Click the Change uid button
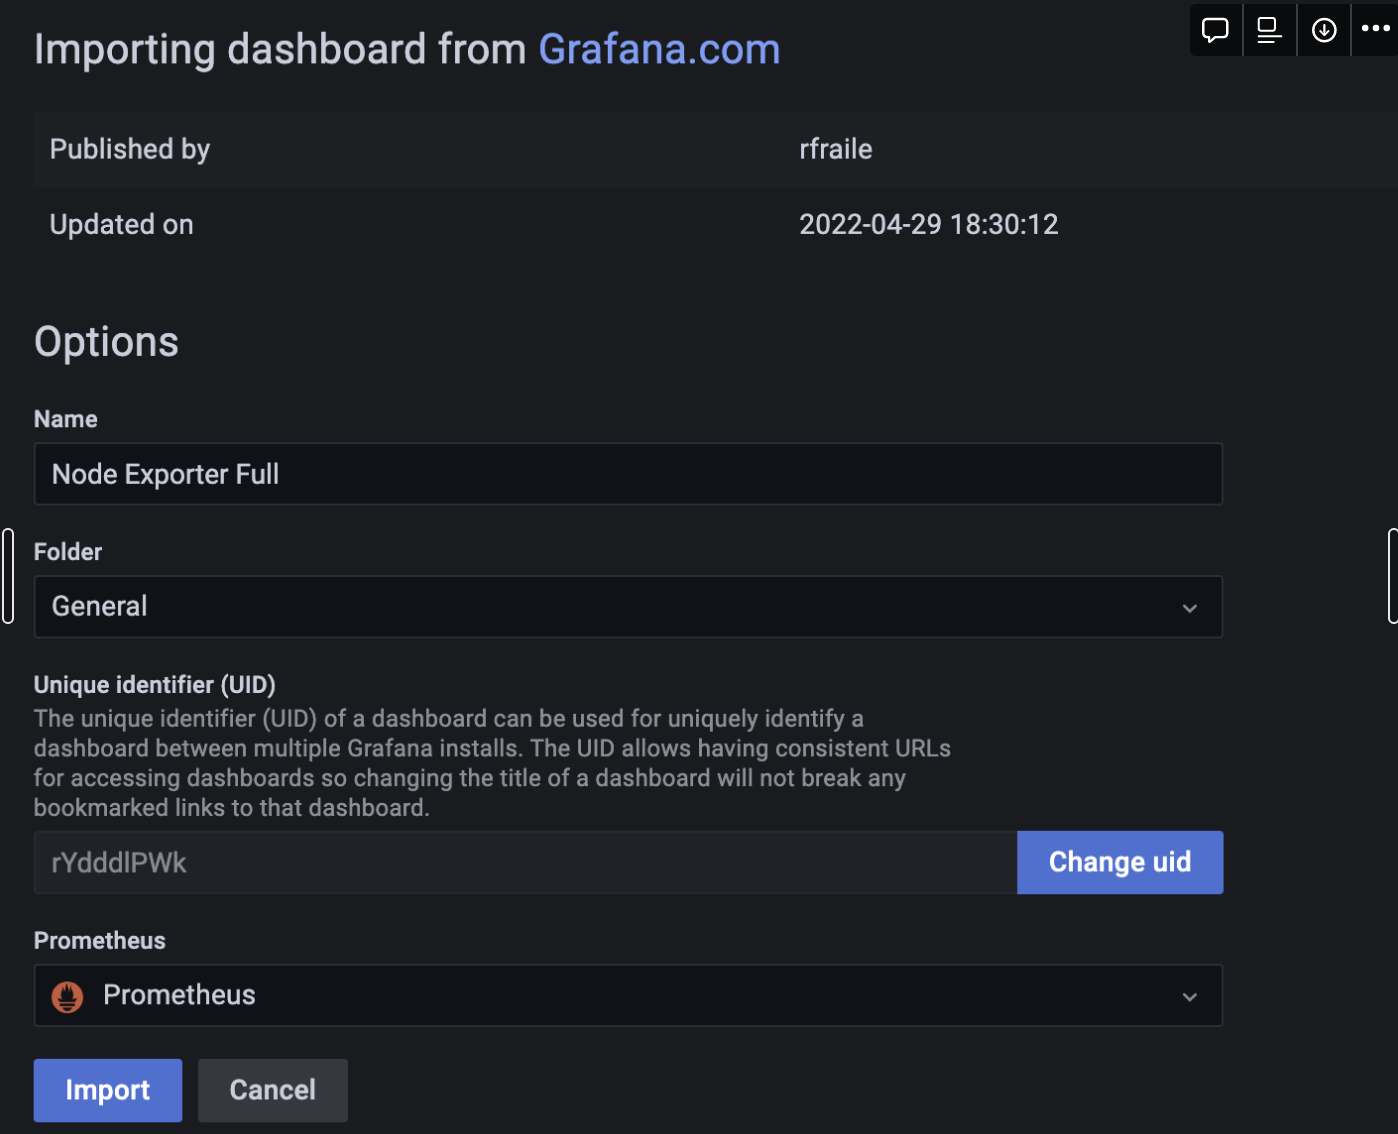Screen dimensions: 1398x1134 click(x=1120, y=862)
